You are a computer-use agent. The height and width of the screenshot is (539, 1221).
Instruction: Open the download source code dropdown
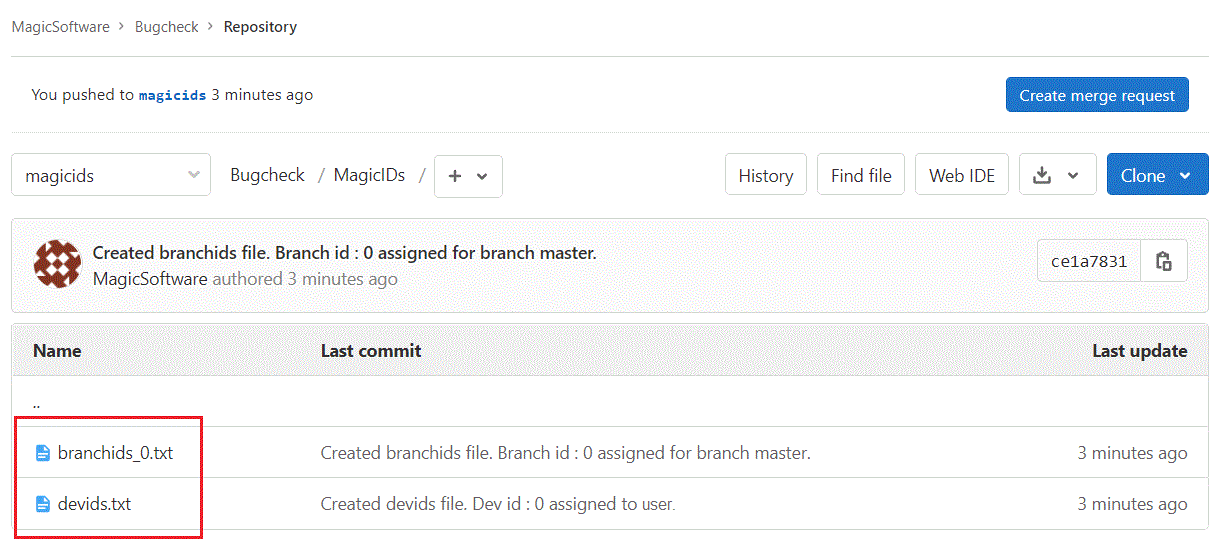(x=1058, y=175)
